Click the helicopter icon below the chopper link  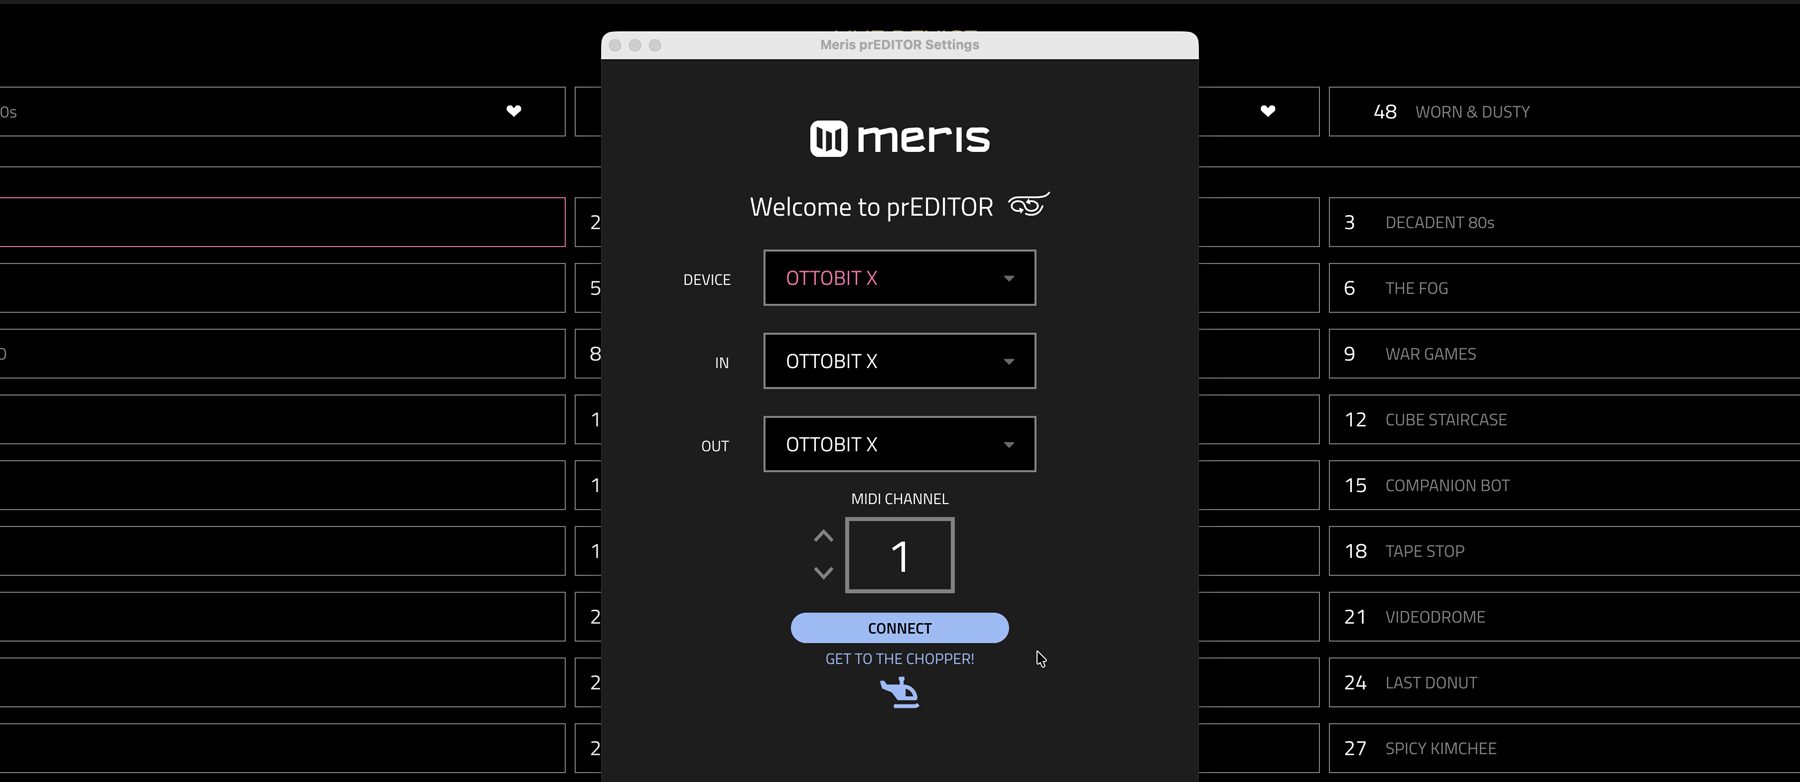[x=900, y=692]
